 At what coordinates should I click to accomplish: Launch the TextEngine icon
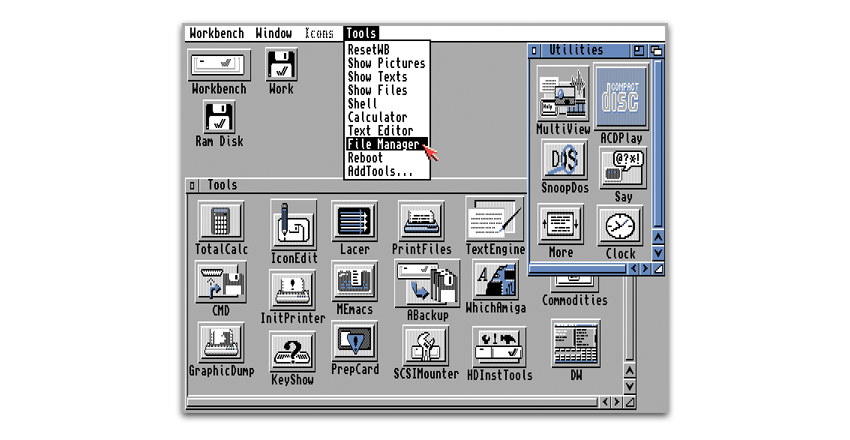(x=494, y=219)
